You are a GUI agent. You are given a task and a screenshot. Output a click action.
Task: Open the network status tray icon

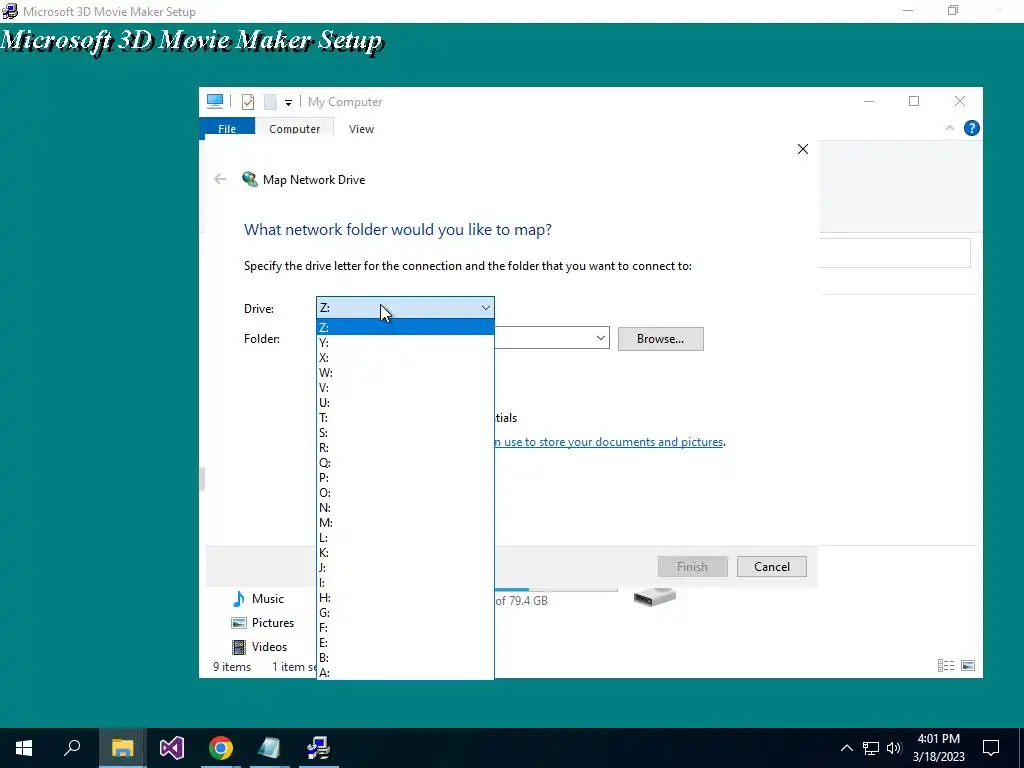click(871, 748)
